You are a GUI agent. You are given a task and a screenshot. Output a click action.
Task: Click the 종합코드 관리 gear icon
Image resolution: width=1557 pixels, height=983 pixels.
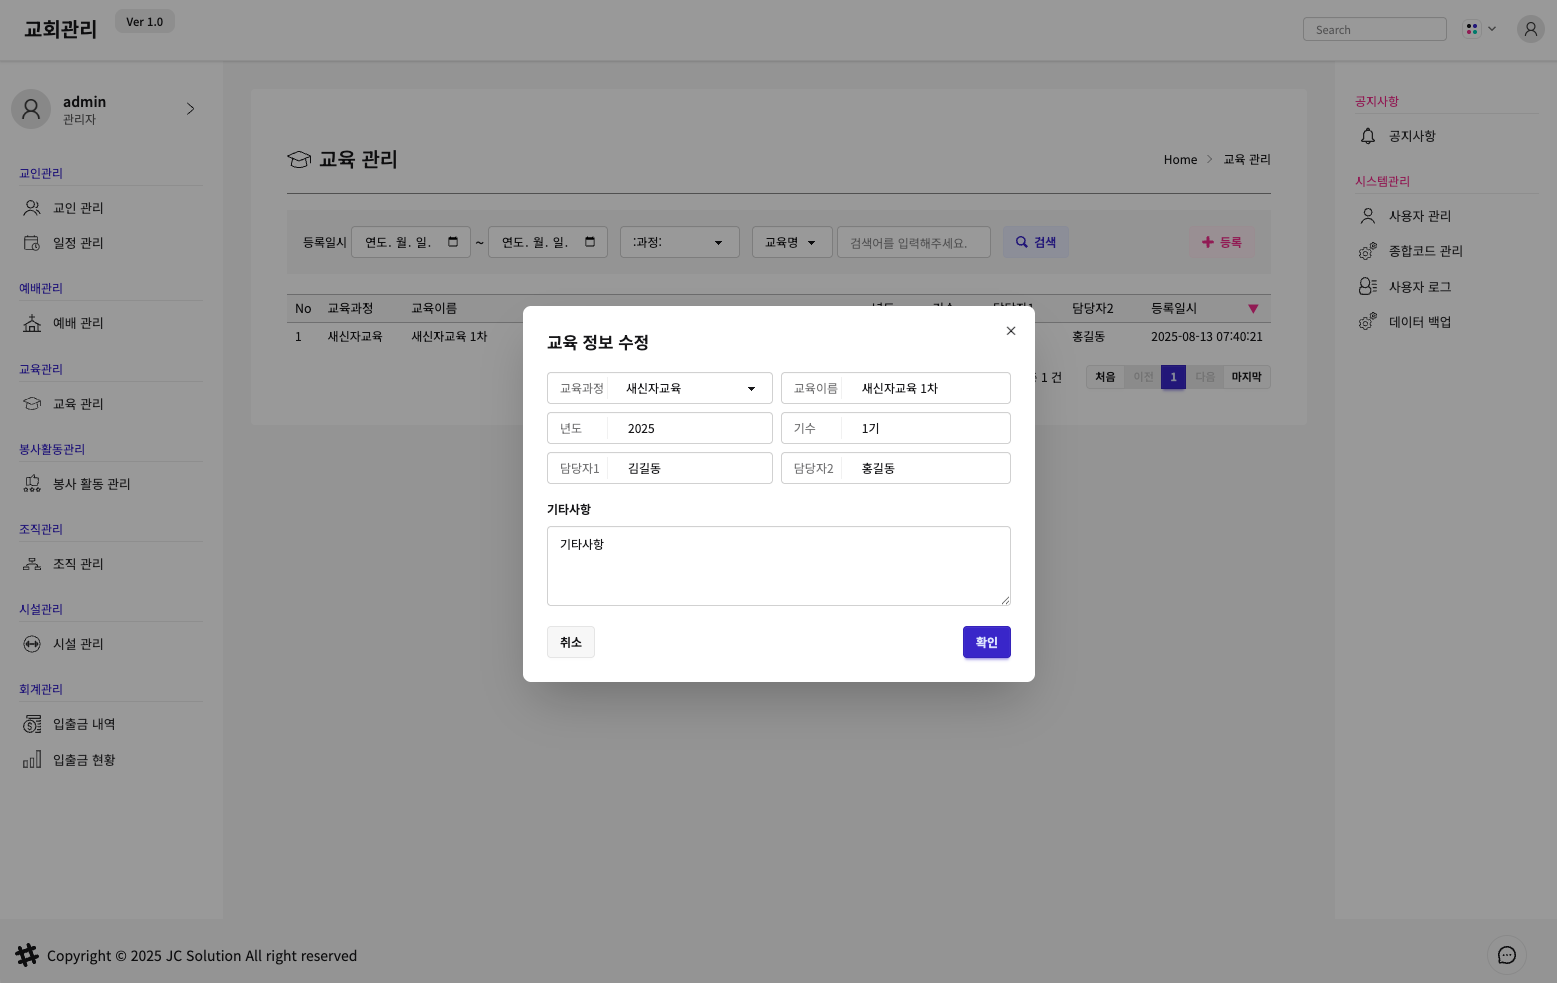tap(1368, 251)
